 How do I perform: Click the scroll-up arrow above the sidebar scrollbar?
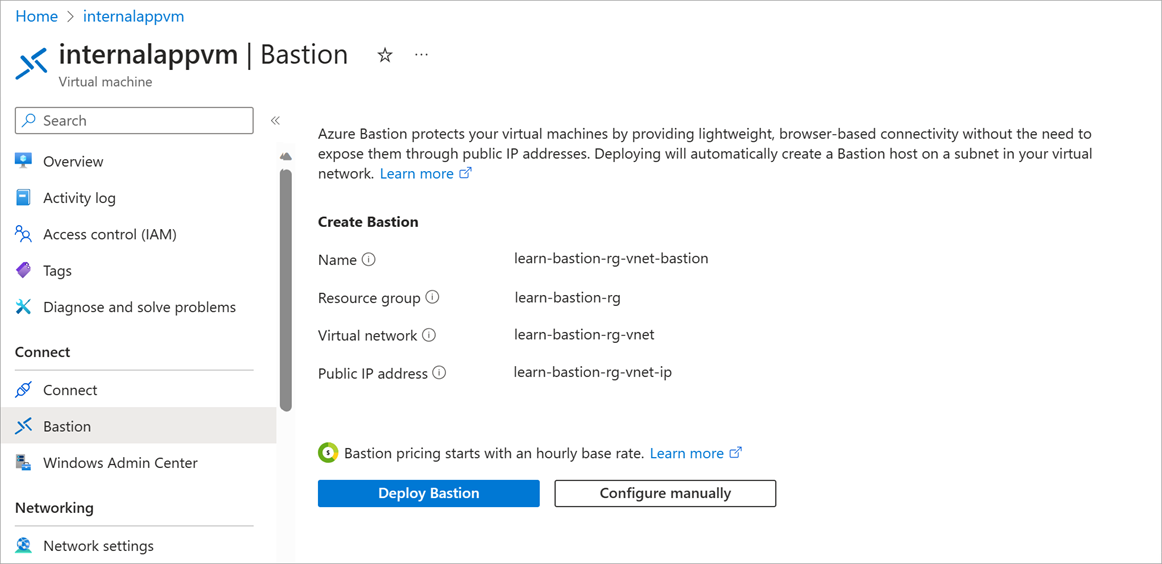click(286, 156)
